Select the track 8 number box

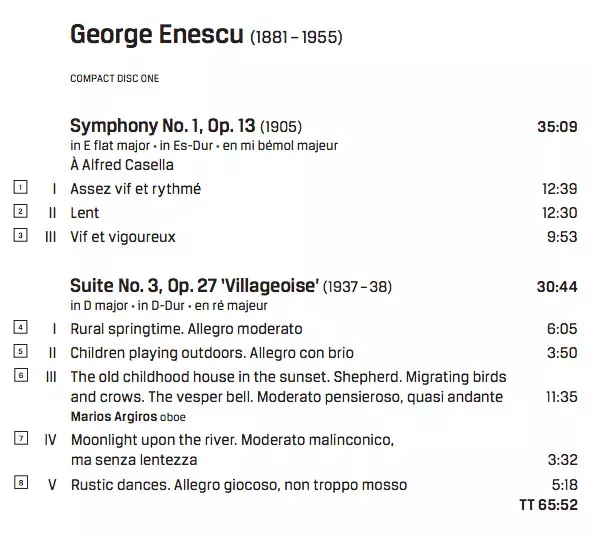point(20,482)
